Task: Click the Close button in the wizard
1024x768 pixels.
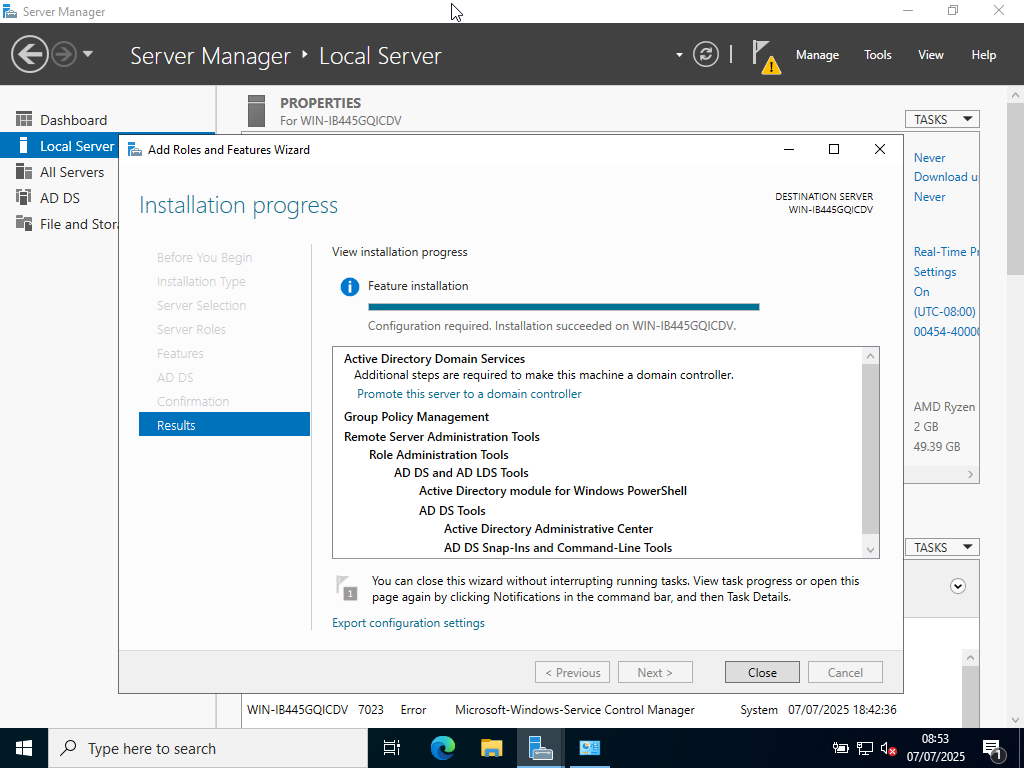Action: coord(762,672)
